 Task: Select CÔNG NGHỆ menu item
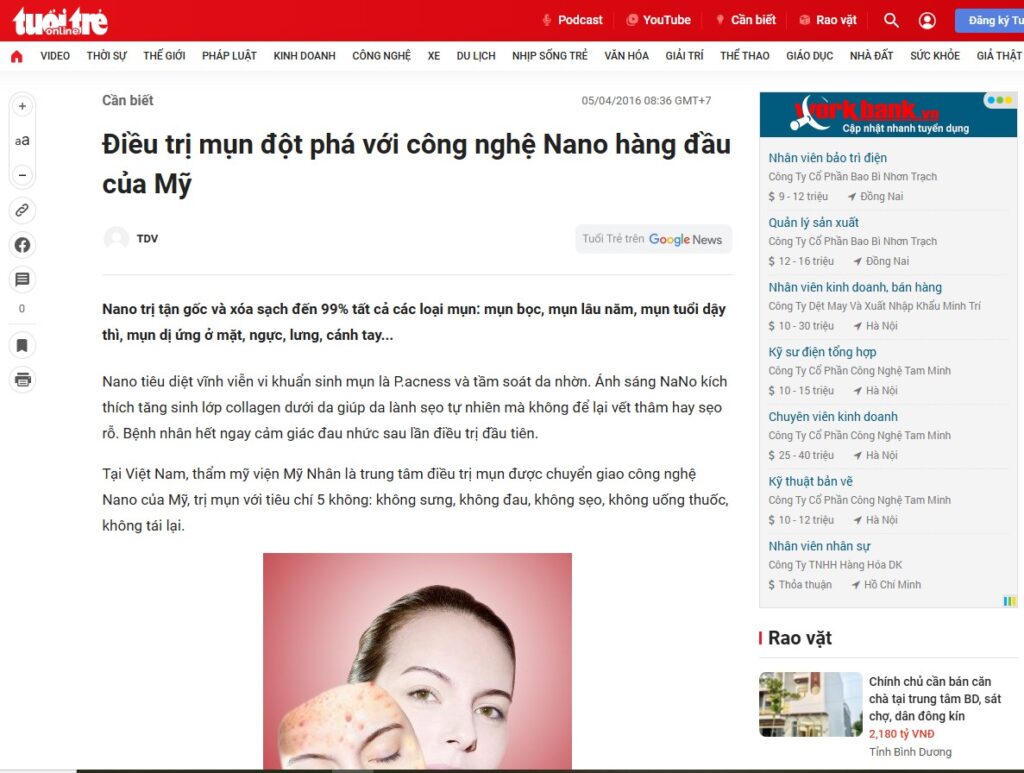tap(381, 56)
